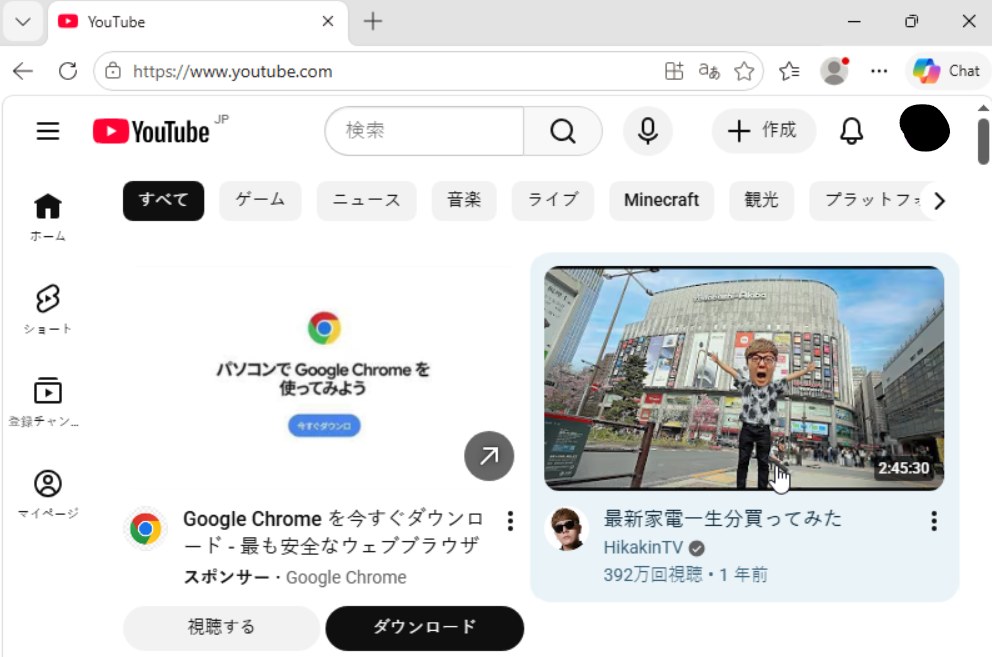Go back with browser back arrow
Image resolution: width=992 pixels, height=657 pixels.
23,71
